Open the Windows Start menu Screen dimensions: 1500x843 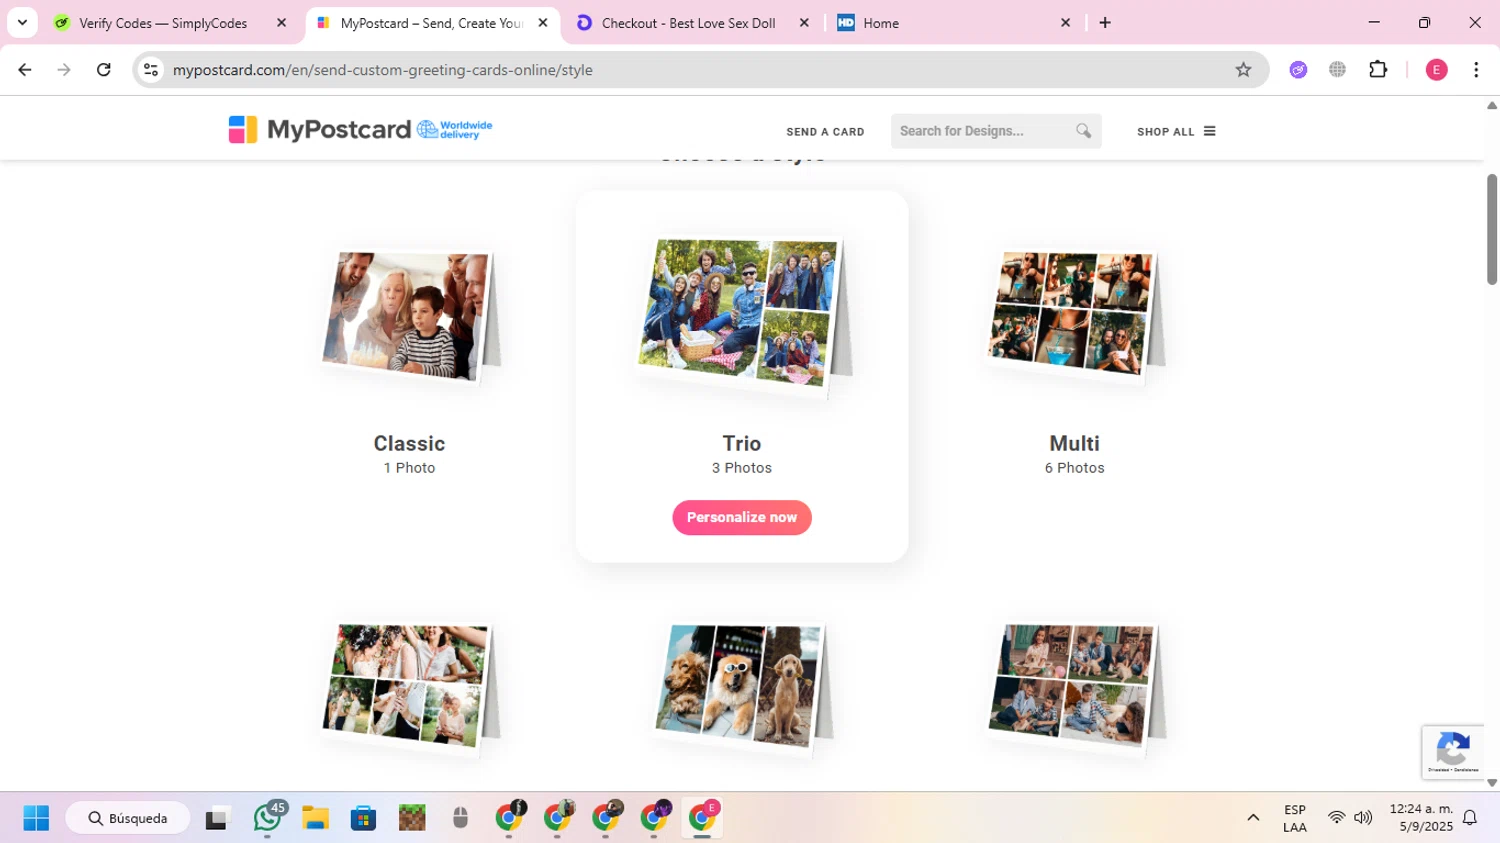click(x=36, y=818)
